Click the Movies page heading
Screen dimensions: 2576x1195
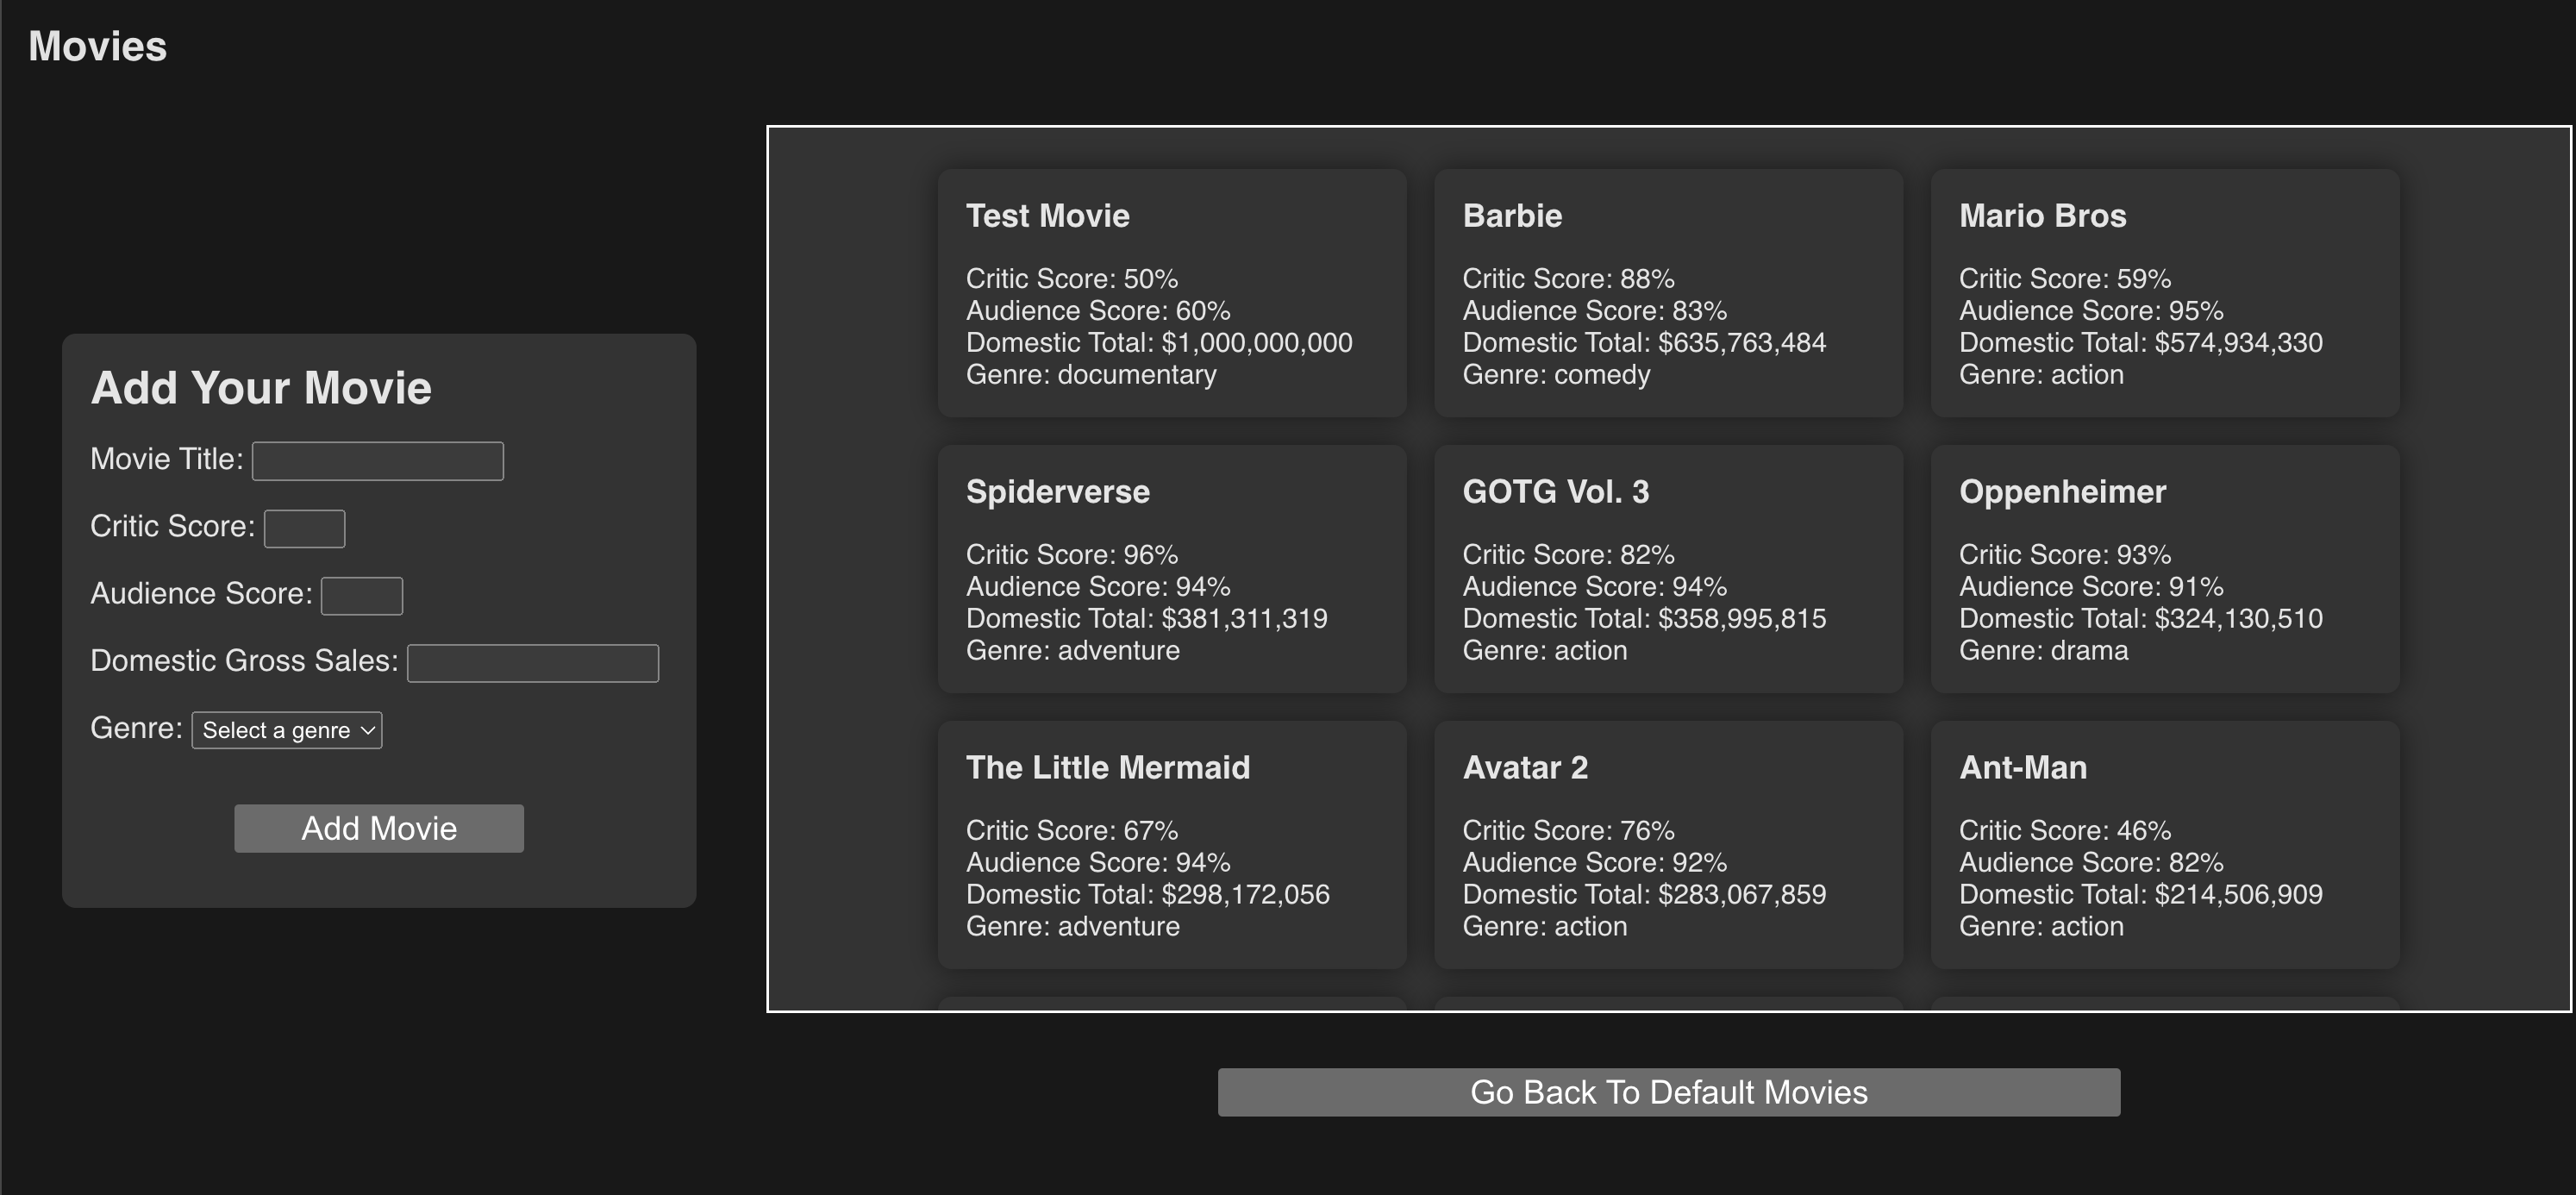point(97,46)
